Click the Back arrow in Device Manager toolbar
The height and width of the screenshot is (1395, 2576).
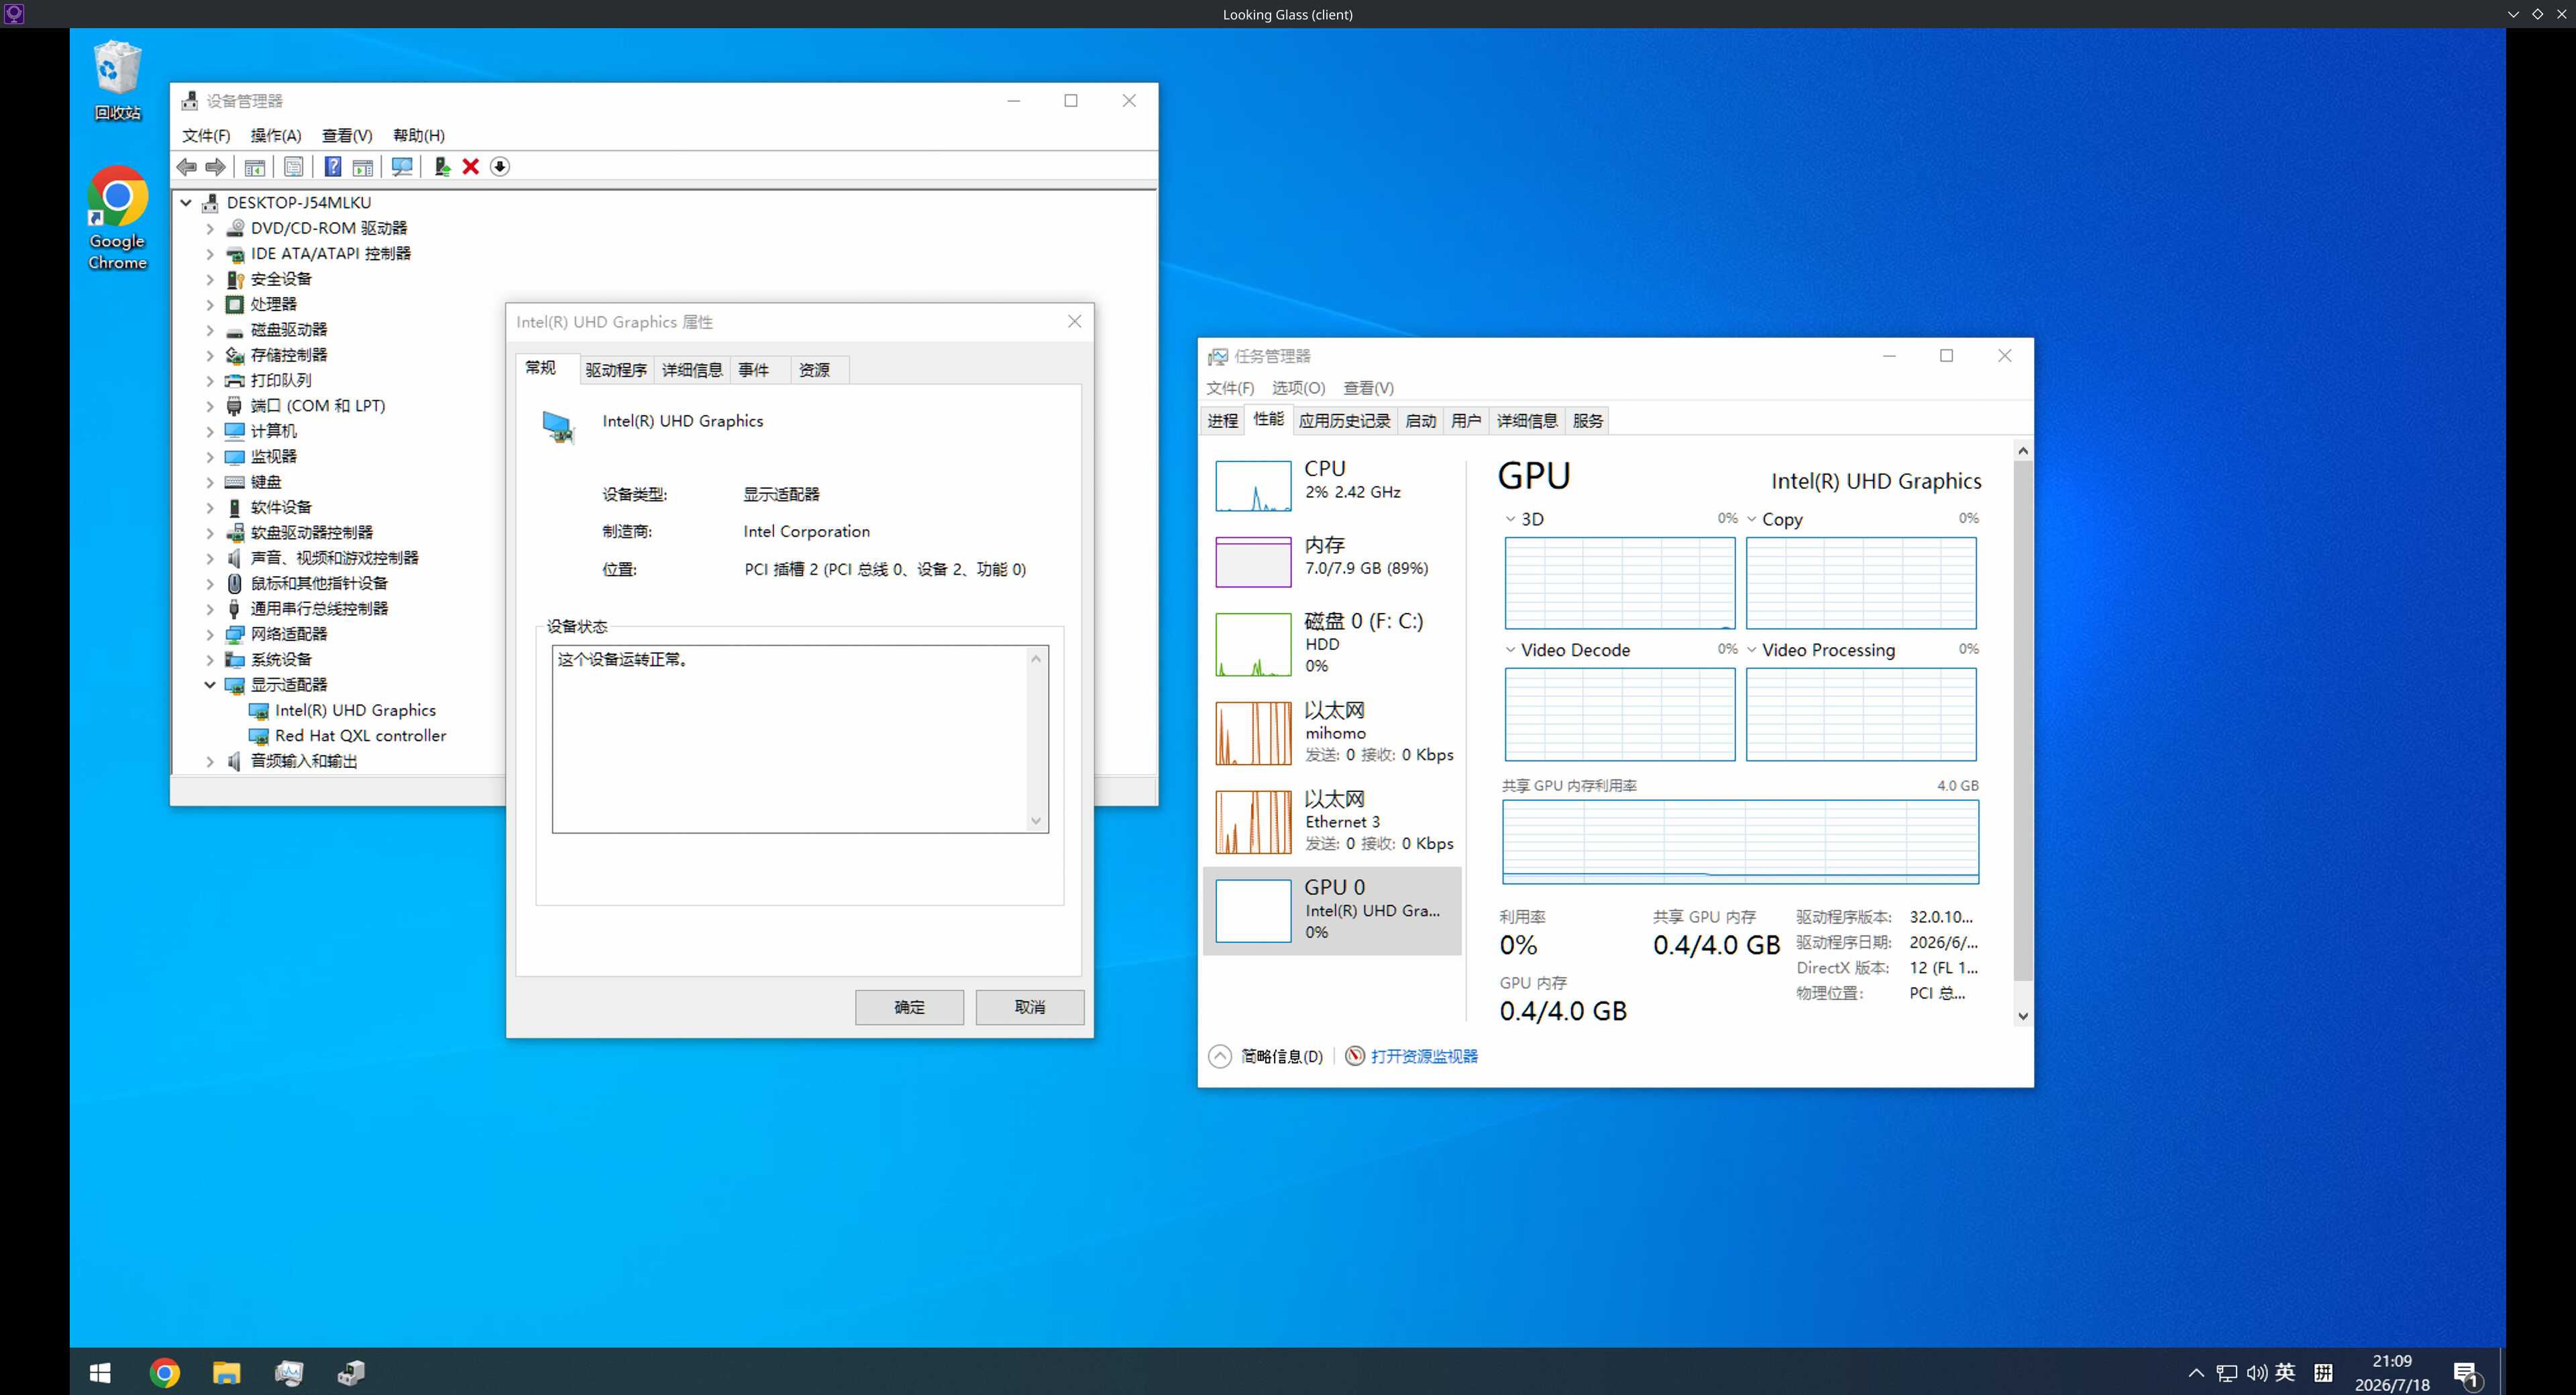[x=187, y=167]
